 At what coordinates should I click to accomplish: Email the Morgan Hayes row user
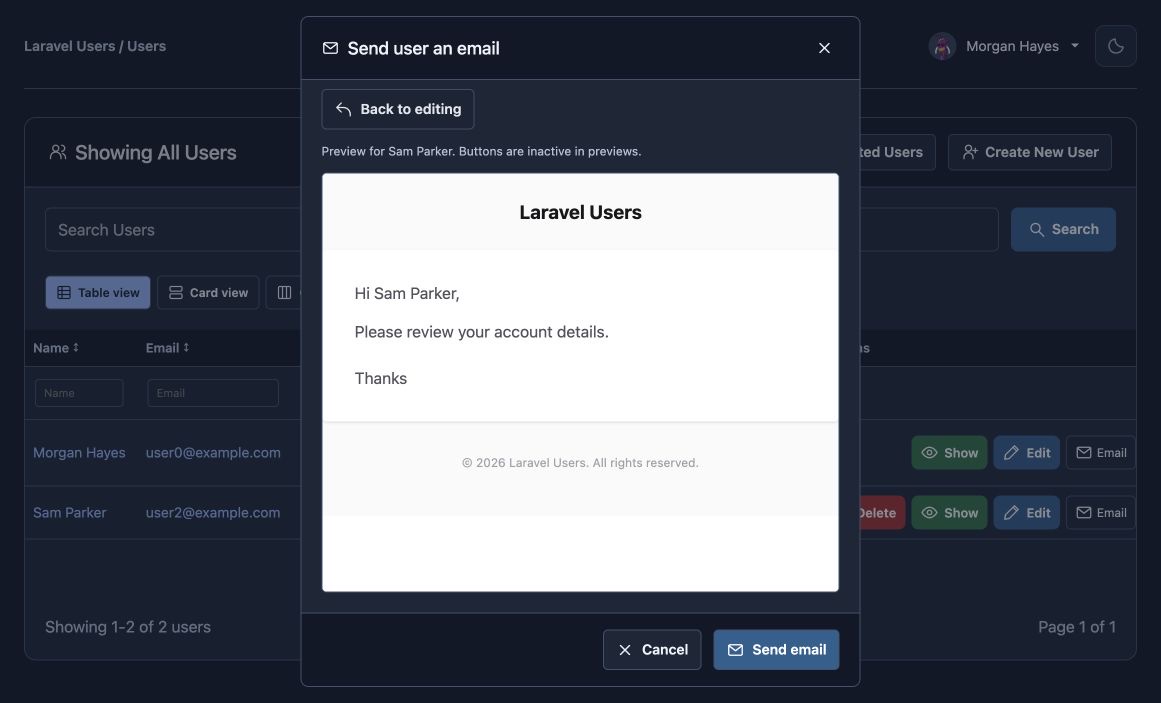pos(1101,453)
